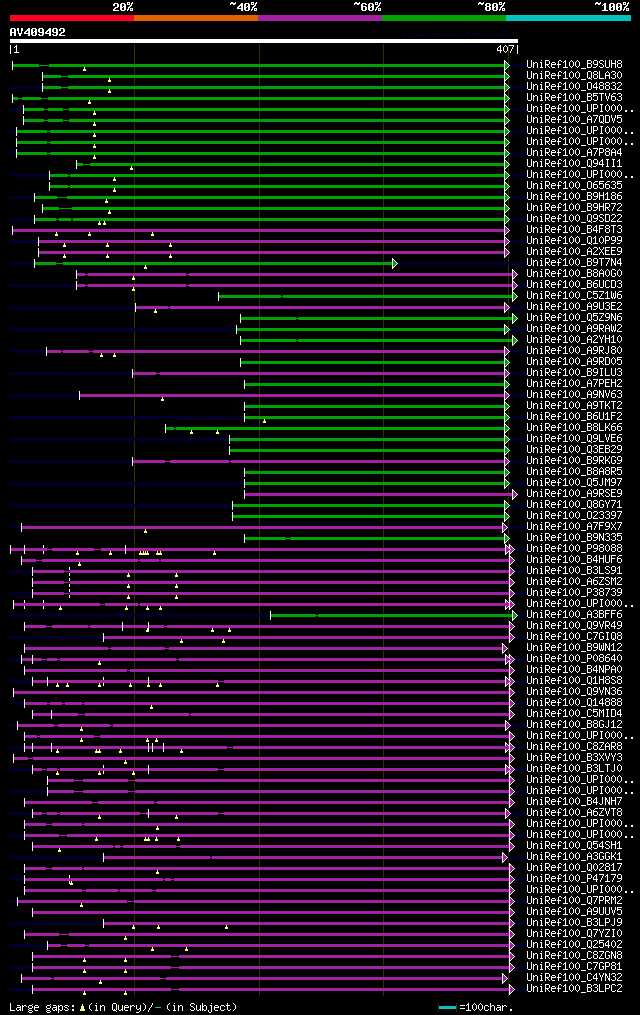Click the UniRef100_A7QDV5 entry
The image size is (640, 1015).
(x=574, y=120)
